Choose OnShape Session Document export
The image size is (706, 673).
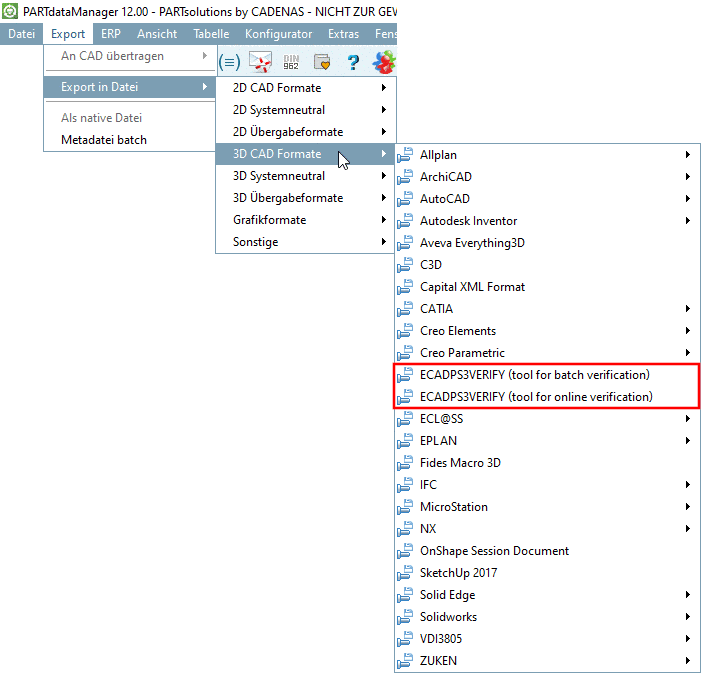click(547, 551)
